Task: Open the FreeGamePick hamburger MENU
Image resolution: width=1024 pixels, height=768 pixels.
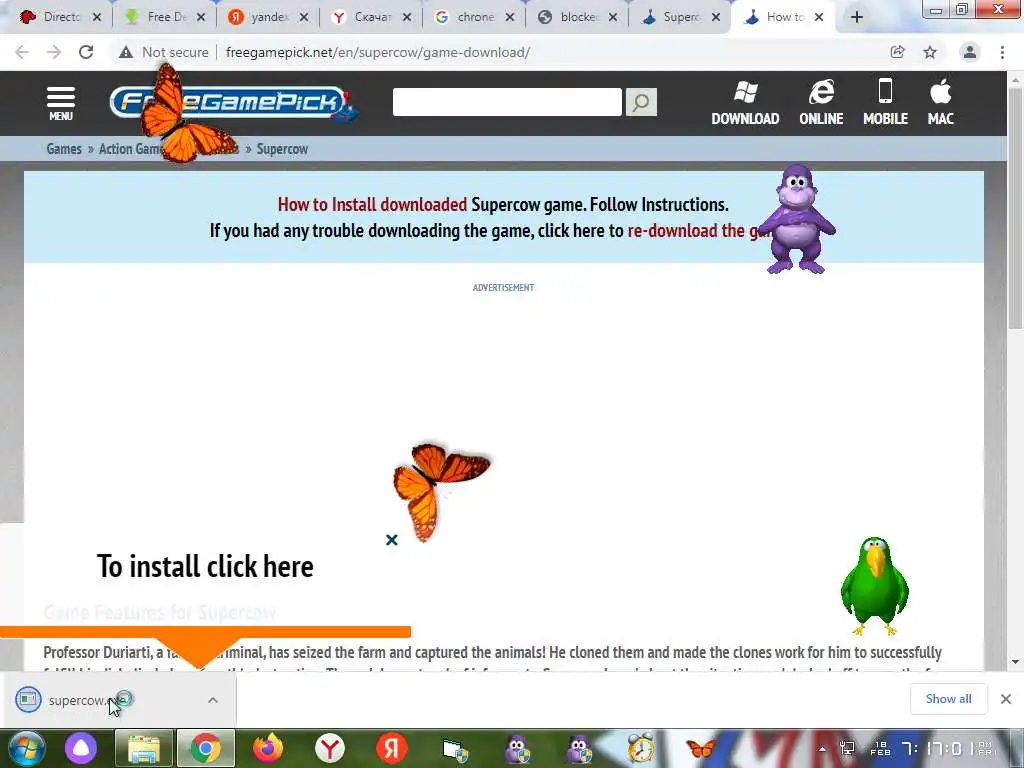Action: [x=61, y=103]
